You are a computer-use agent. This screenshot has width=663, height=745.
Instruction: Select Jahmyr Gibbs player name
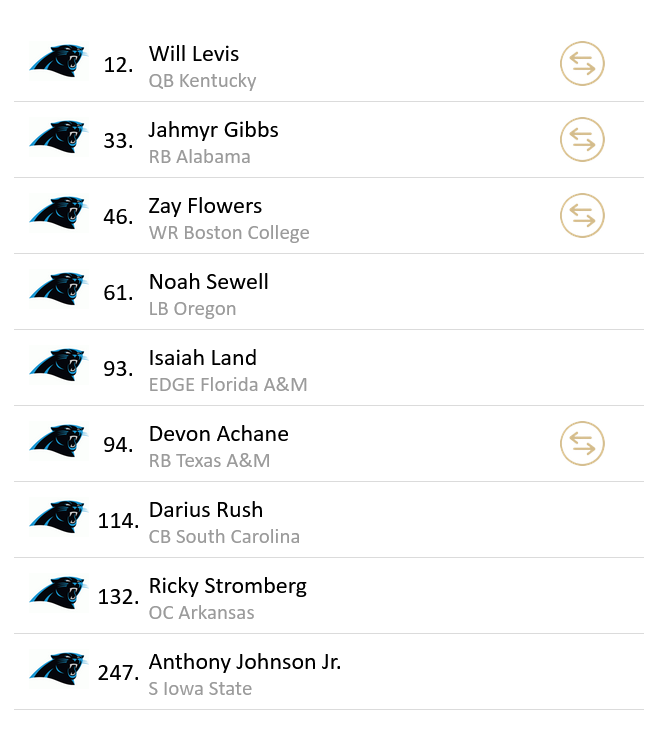[213, 130]
